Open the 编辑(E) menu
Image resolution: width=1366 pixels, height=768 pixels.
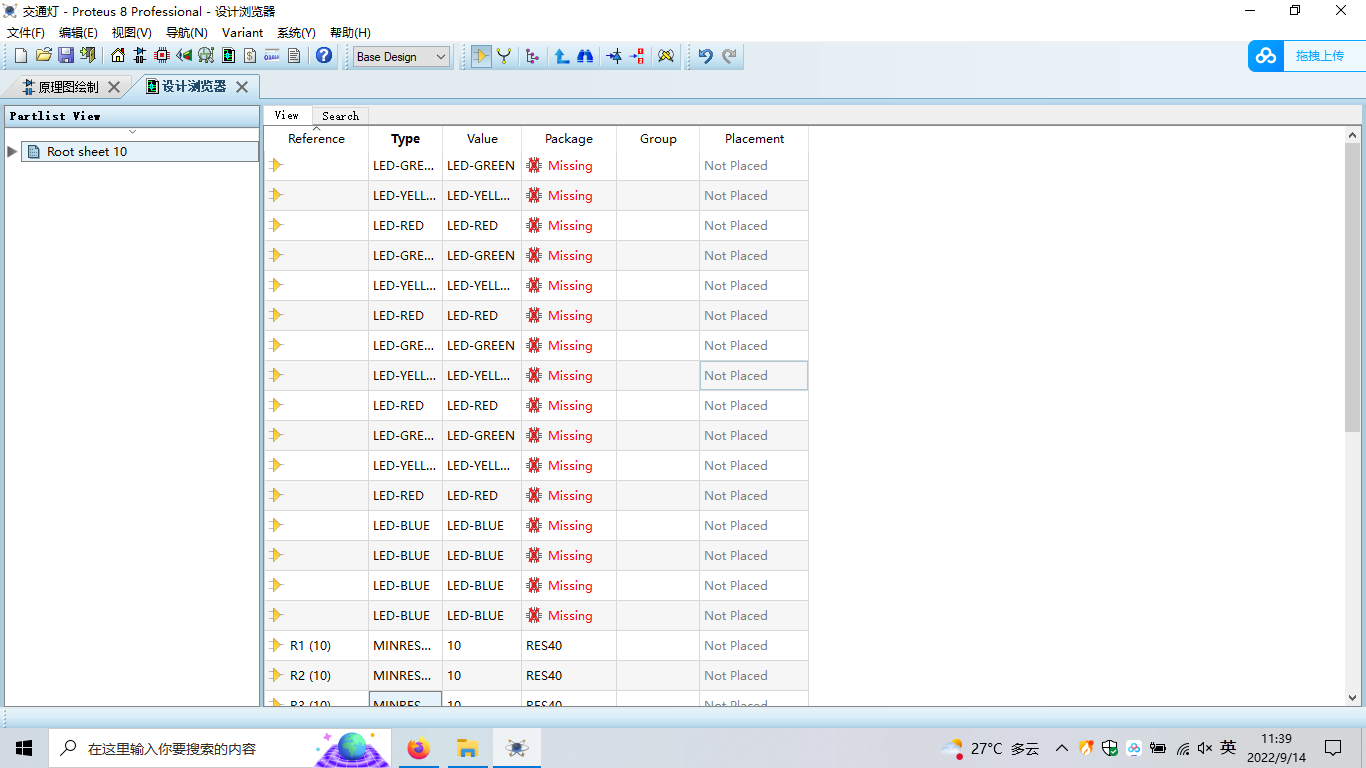tap(78, 32)
